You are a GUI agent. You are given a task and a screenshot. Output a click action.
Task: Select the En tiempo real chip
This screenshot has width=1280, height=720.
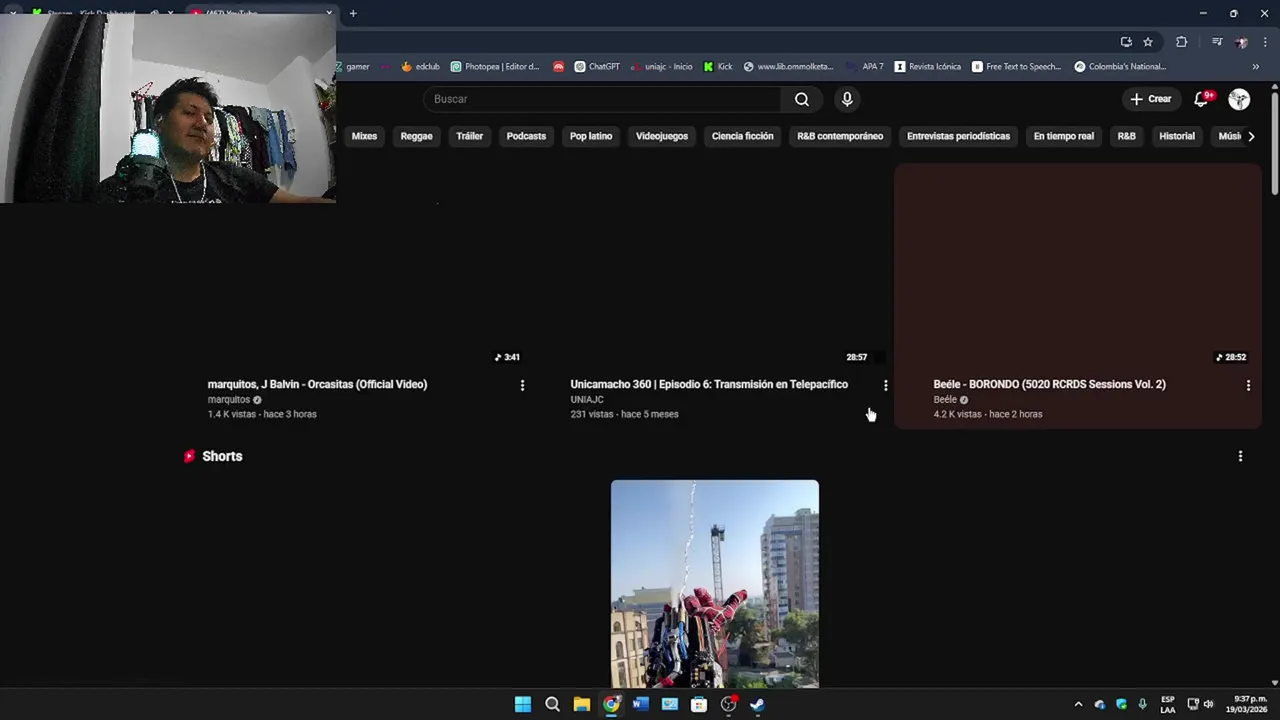1063,136
